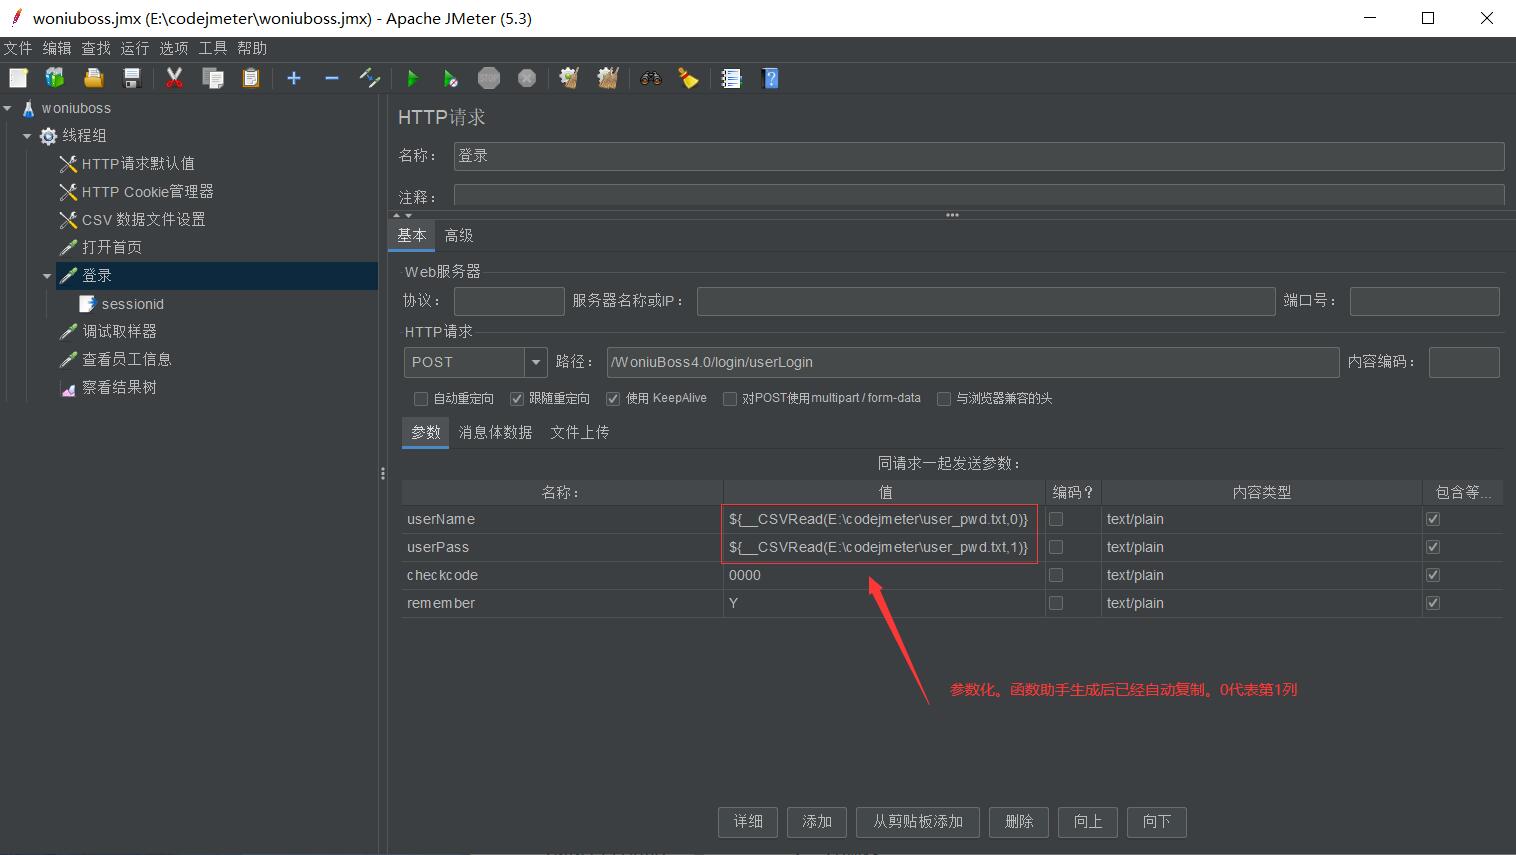
Task: Click the Open file folder icon
Action: (93, 78)
